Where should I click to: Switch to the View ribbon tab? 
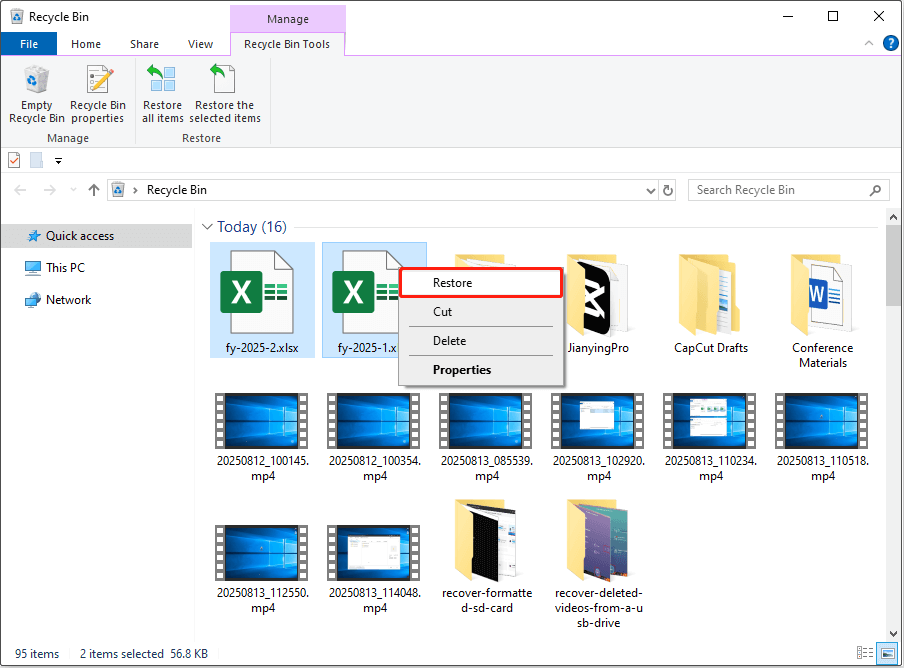200,44
